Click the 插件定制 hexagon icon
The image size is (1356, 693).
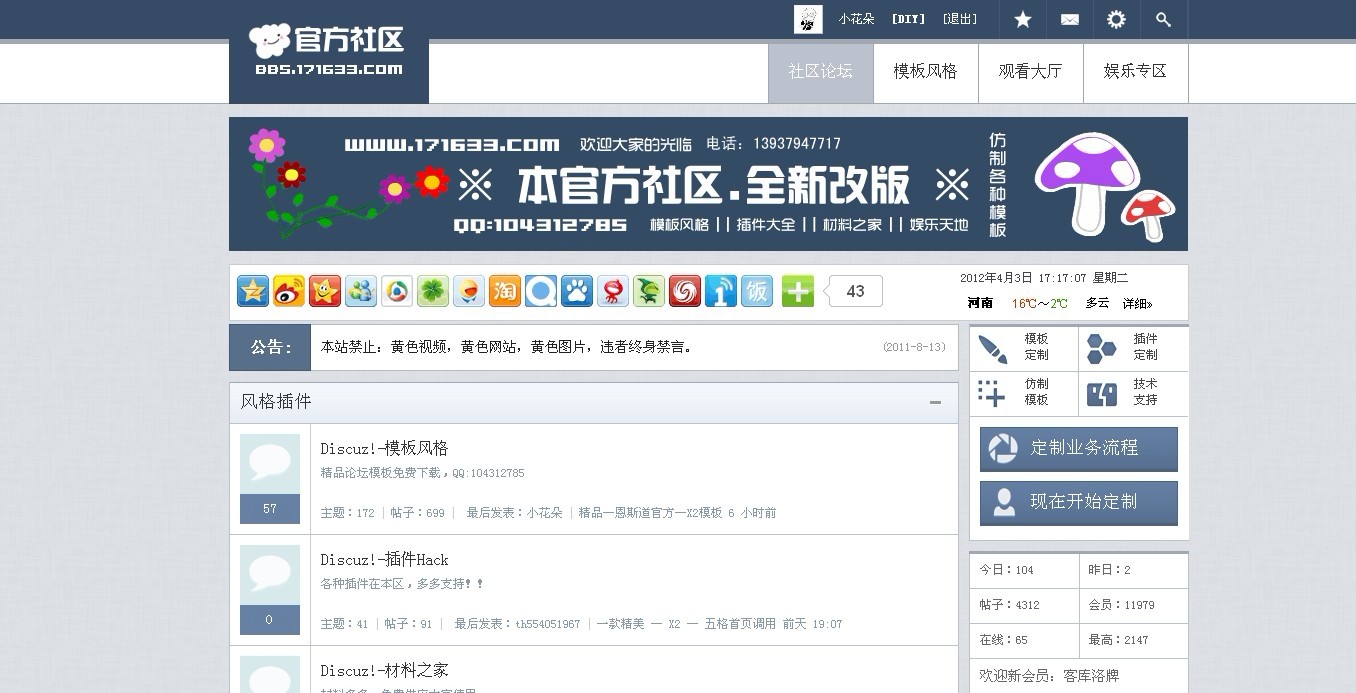[1101, 348]
